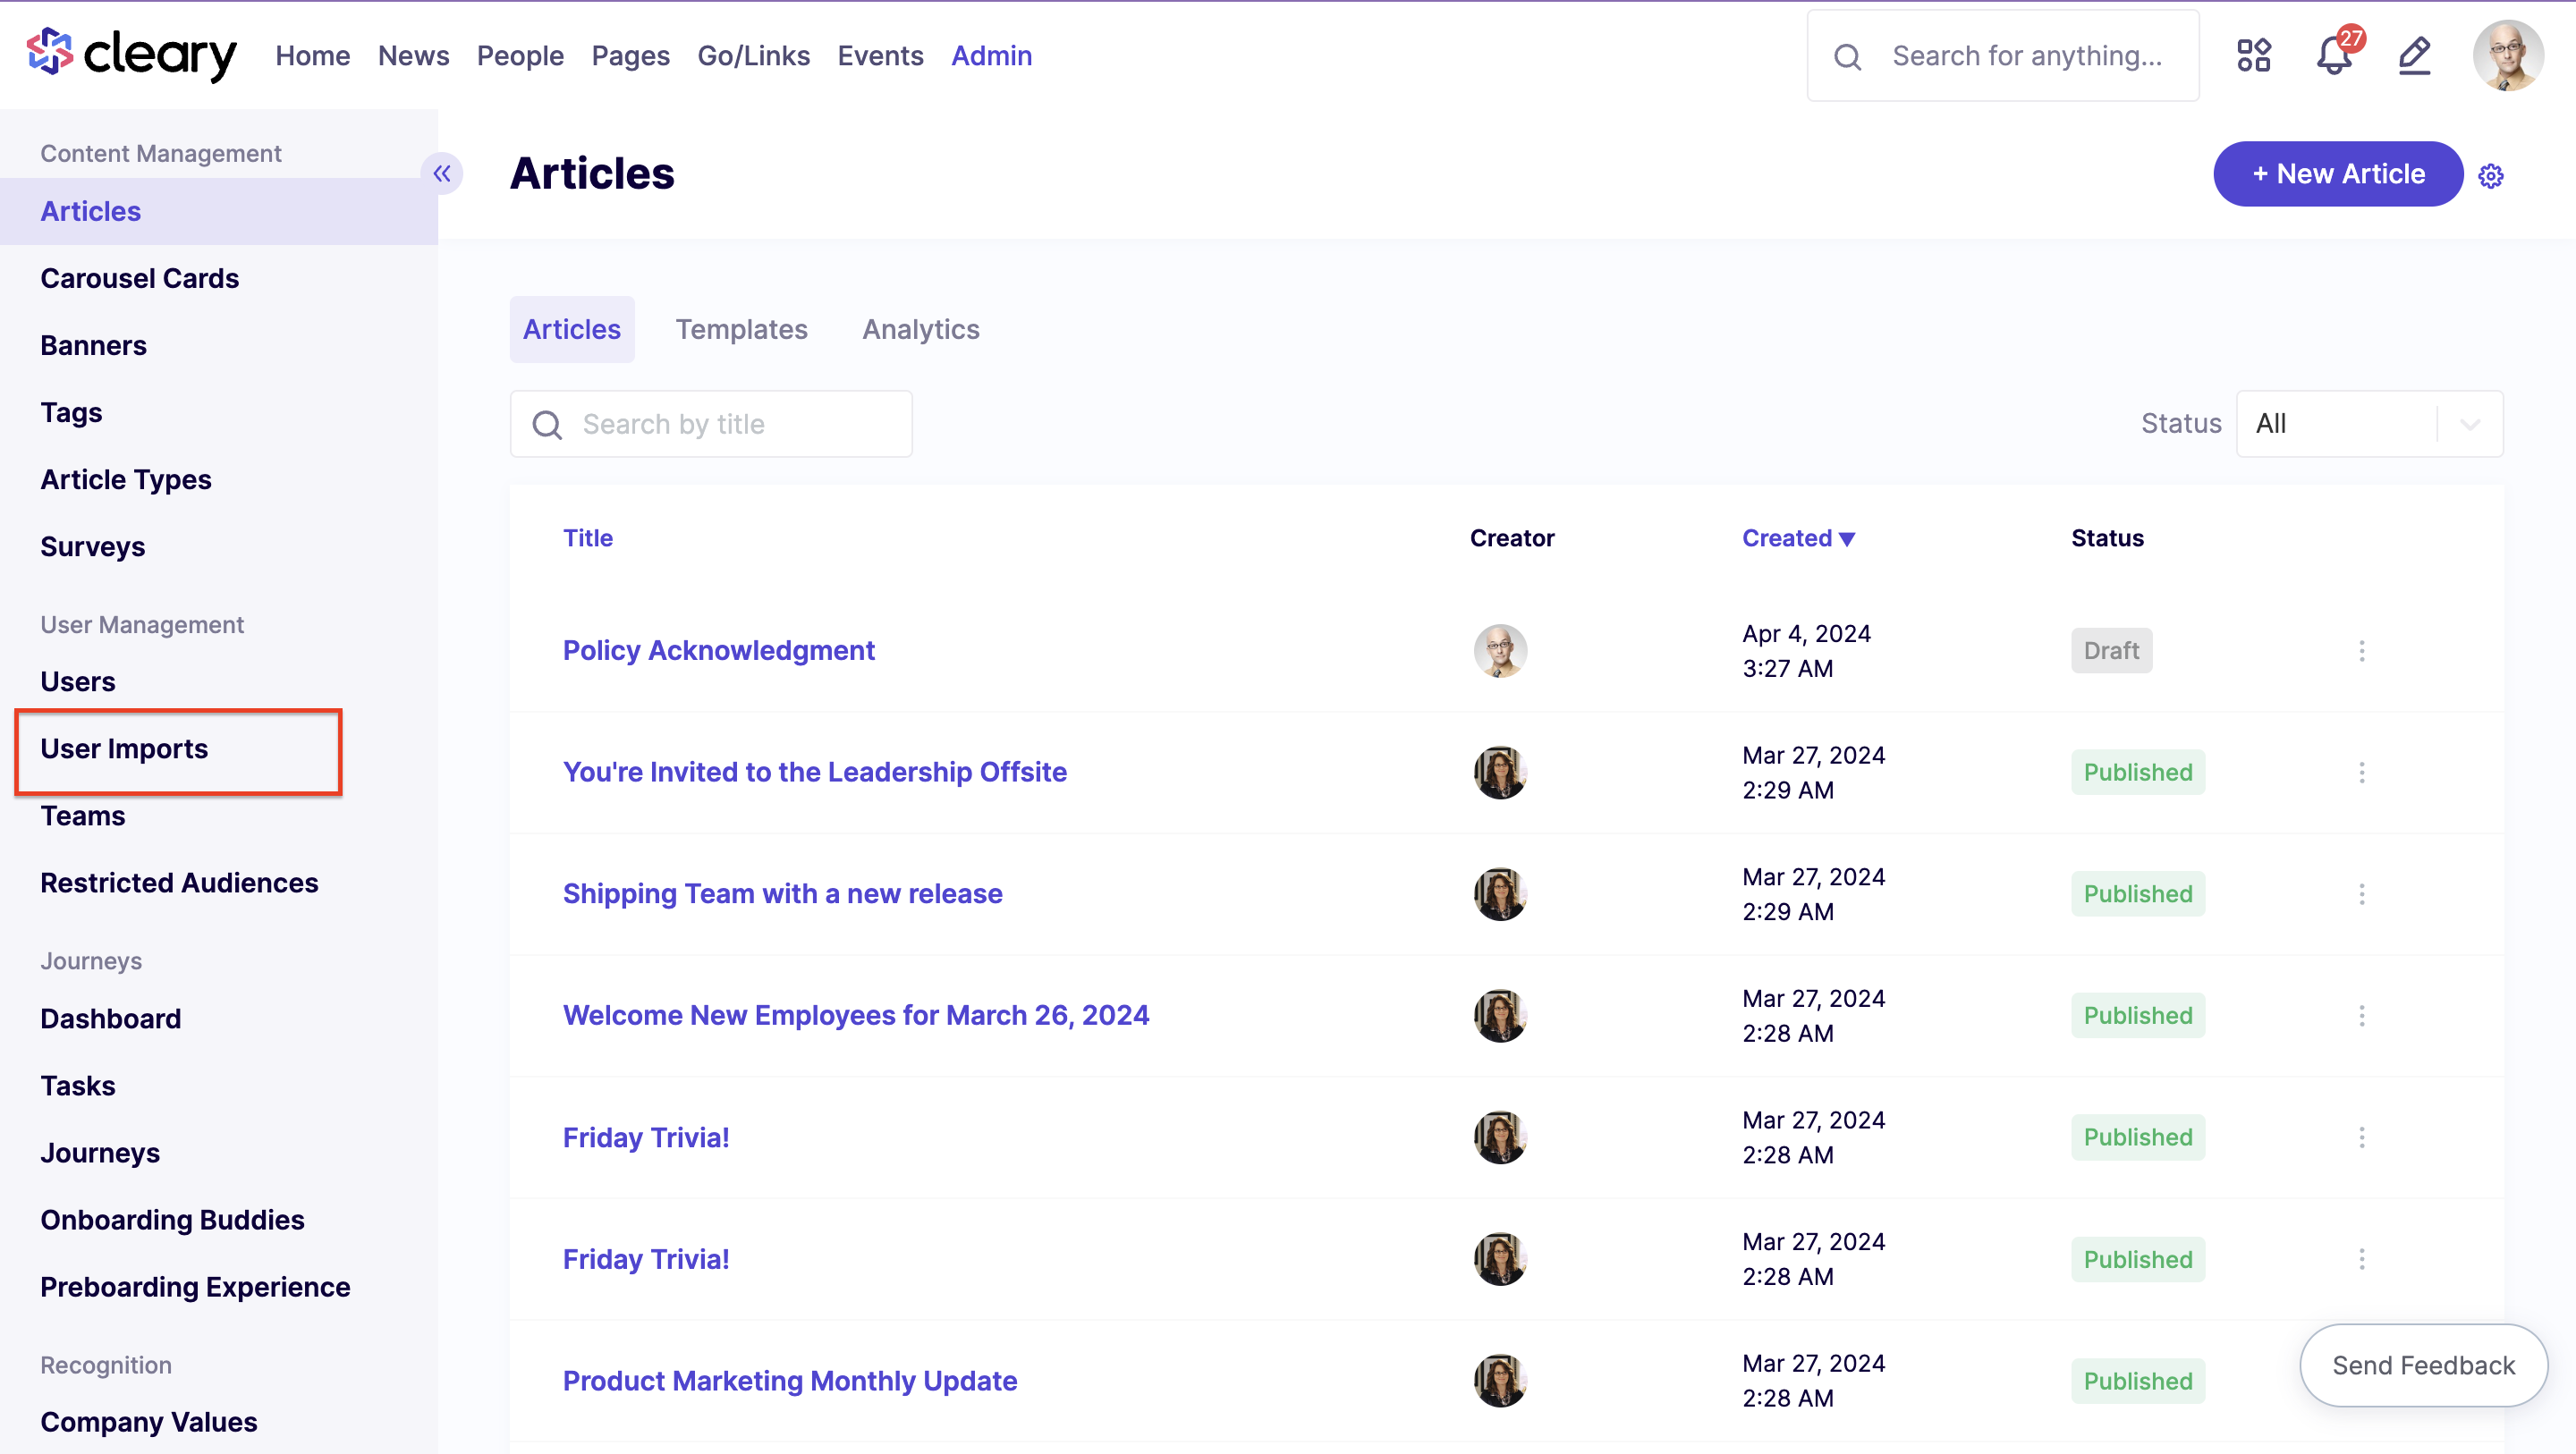The image size is (2576, 1454).
Task: Open Journeys item in sidebar
Action: 100,1152
